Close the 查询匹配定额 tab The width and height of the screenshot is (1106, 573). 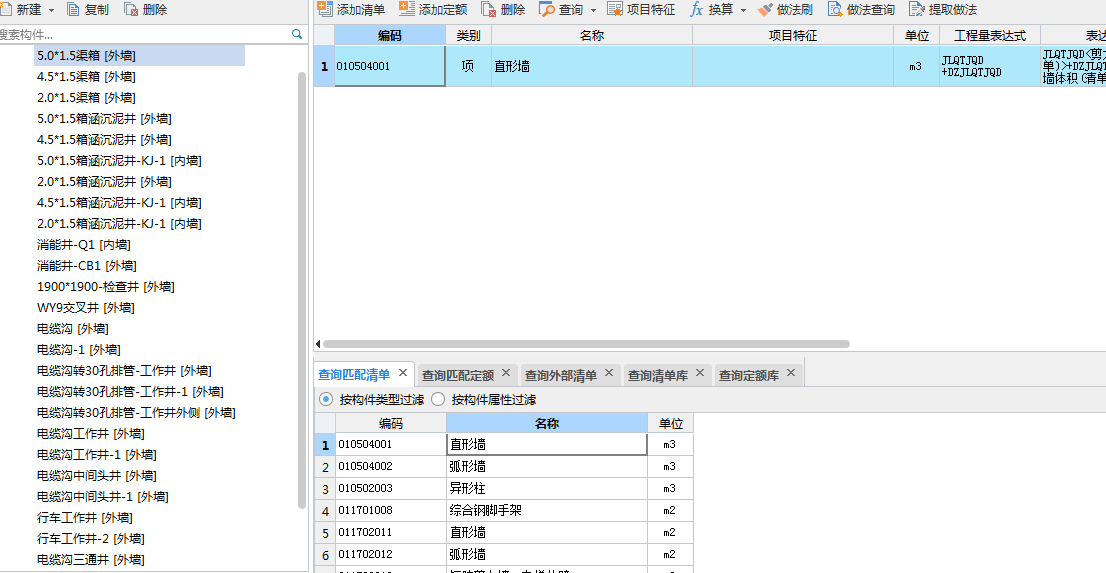[506, 373]
